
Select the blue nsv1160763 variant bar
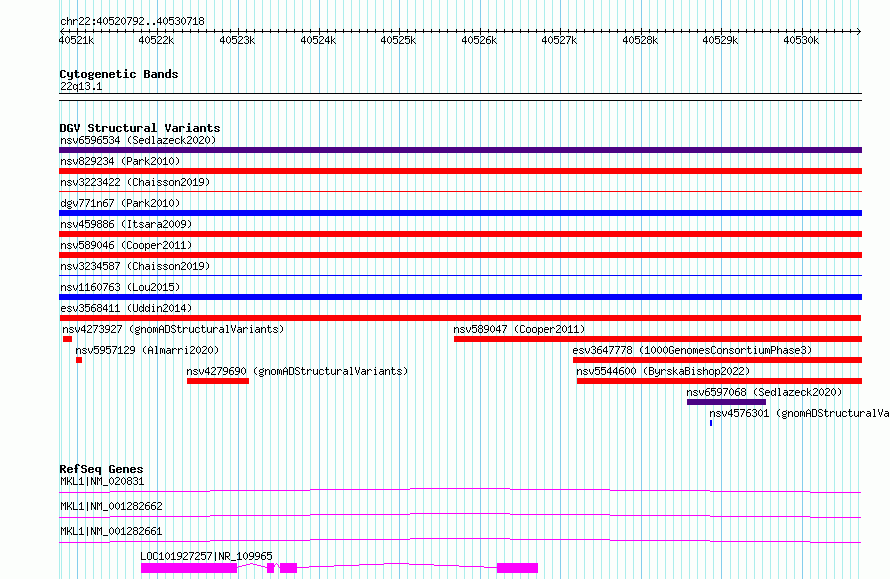click(x=460, y=297)
